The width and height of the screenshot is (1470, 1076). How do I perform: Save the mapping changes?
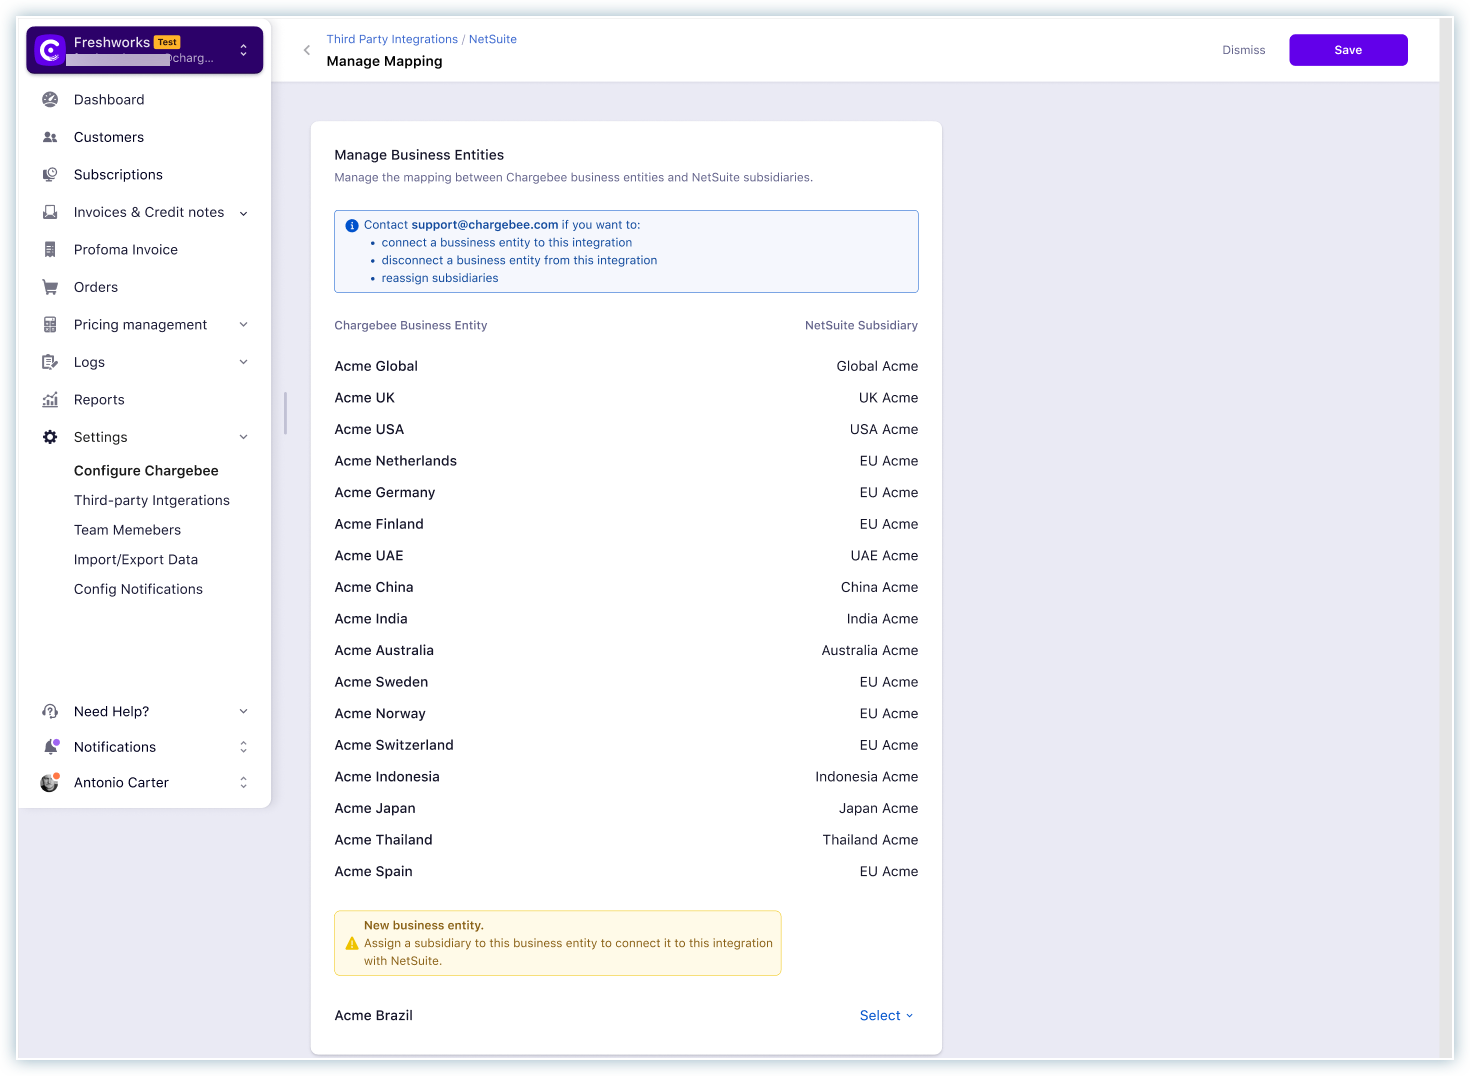tap(1348, 50)
